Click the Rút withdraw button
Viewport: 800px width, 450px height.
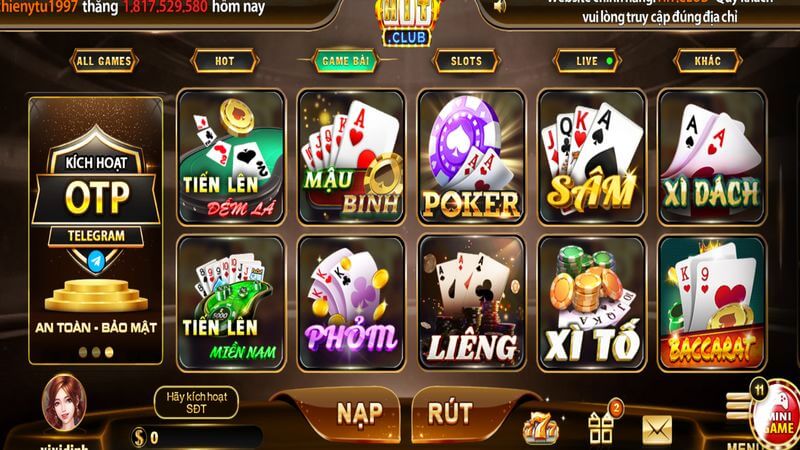coord(450,413)
